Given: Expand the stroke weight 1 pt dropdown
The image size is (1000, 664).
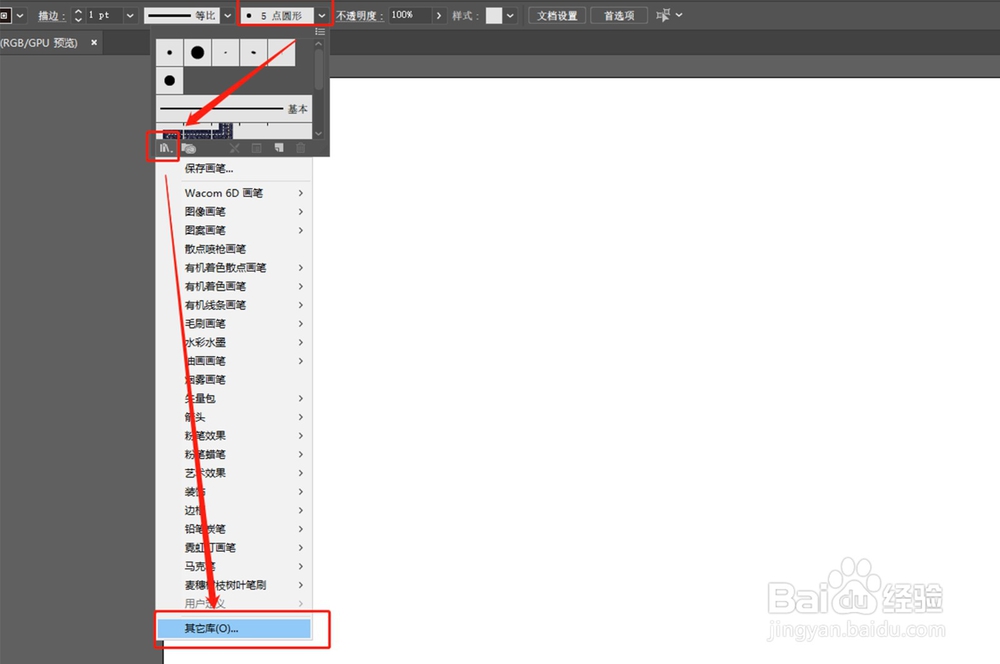Looking at the screenshot, I should pos(130,15).
